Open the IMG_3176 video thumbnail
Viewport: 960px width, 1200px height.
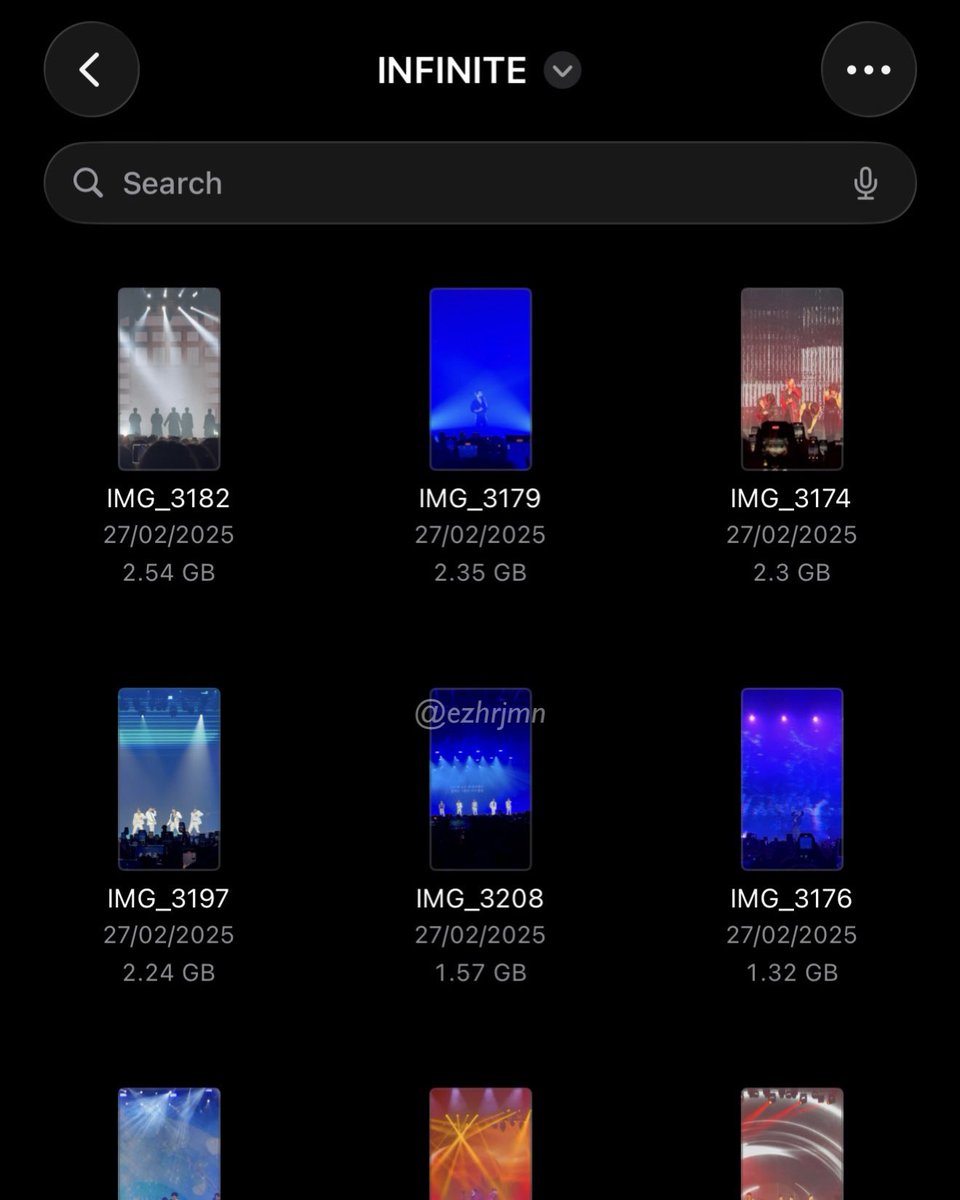(x=792, y=779)
